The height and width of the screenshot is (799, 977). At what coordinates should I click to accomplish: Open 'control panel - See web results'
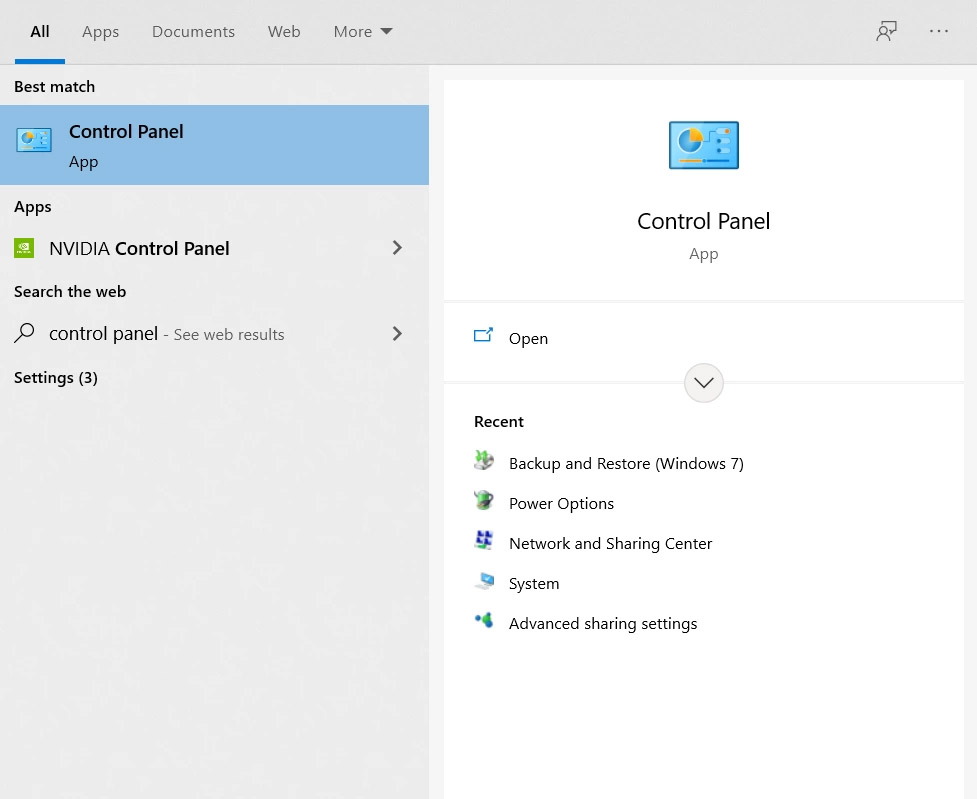point(166,334)
